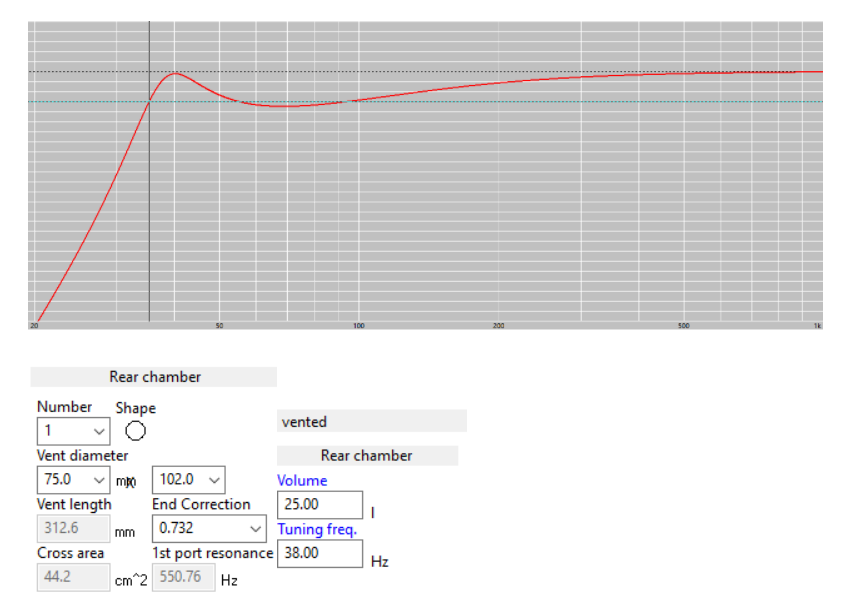Click the vertical cursor line on the graph
The image size is (844, 612).
149,200
